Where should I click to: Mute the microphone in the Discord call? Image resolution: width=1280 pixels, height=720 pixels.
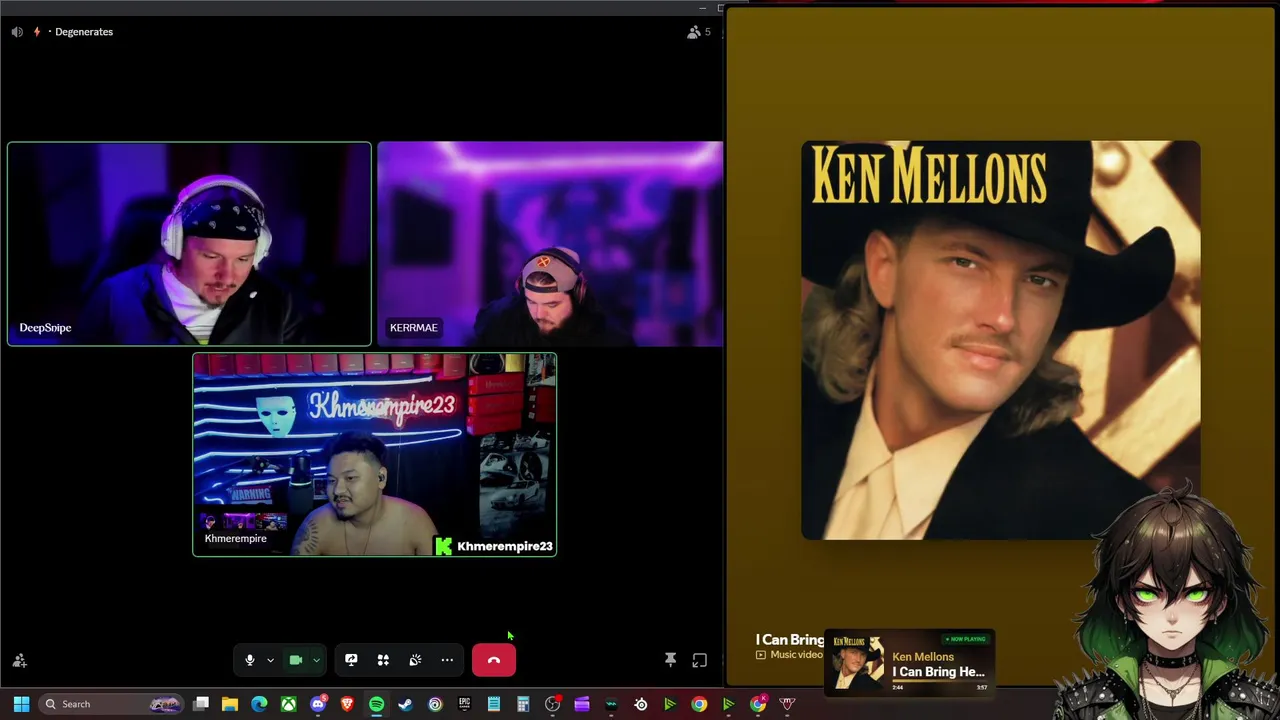[x=250, y=660]
